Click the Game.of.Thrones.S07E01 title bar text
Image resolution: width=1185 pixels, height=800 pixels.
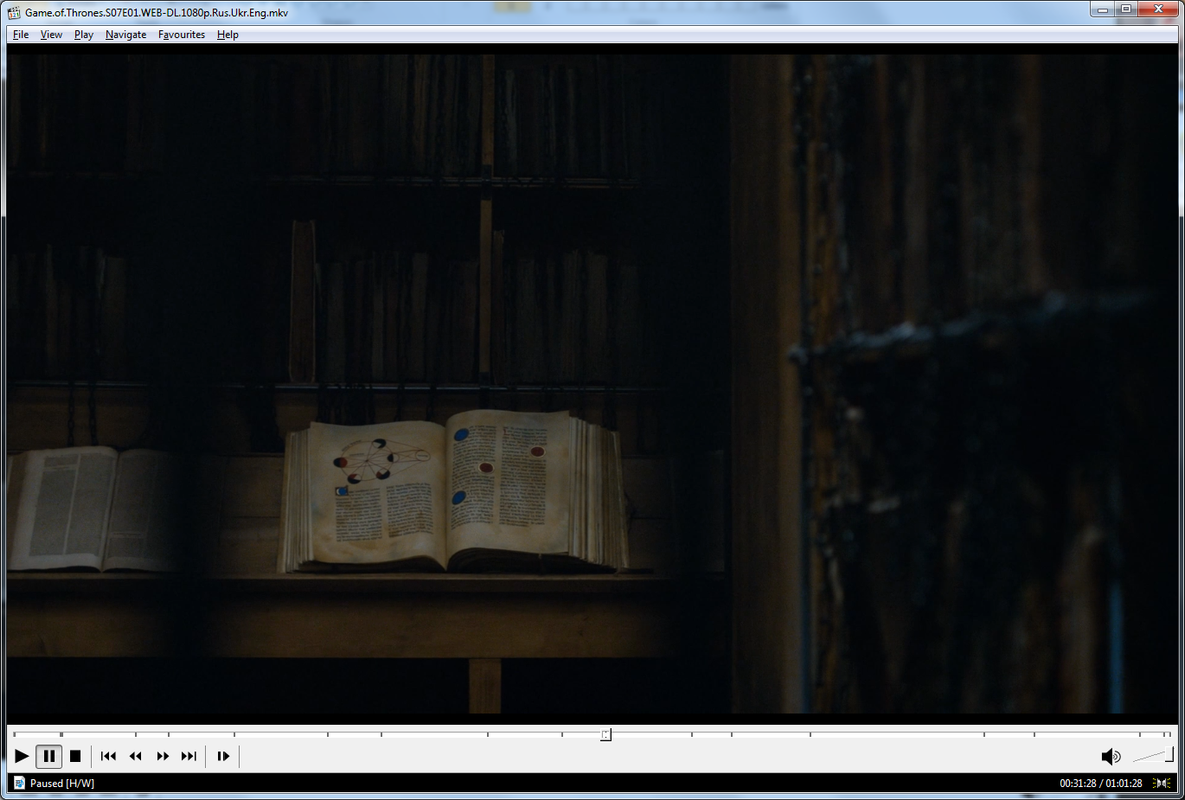tap(156, 13)
